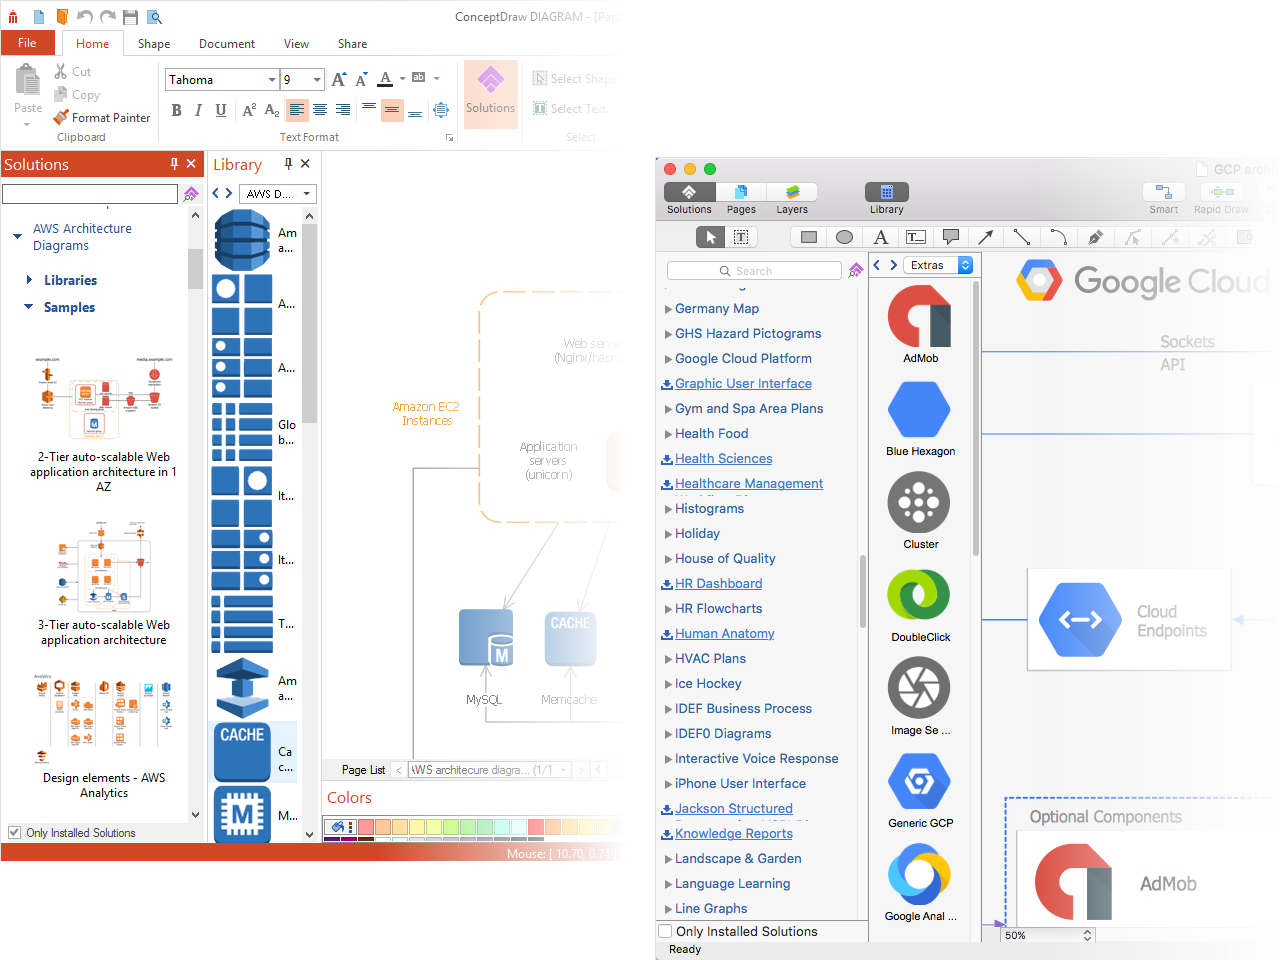Collapse the Samples section in Solutions panel

(29, 307)
